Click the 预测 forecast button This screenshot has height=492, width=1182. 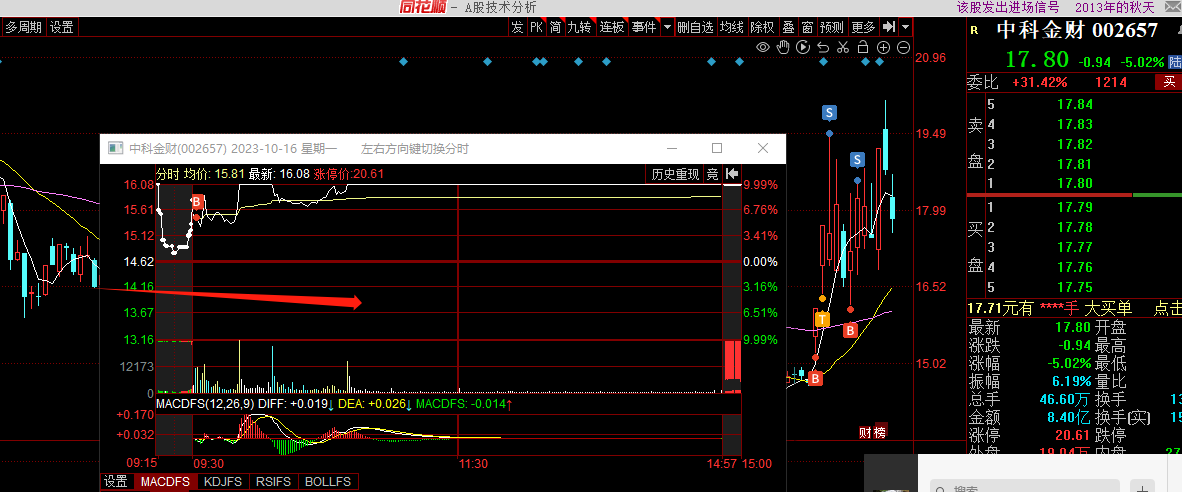coord(832,27)
